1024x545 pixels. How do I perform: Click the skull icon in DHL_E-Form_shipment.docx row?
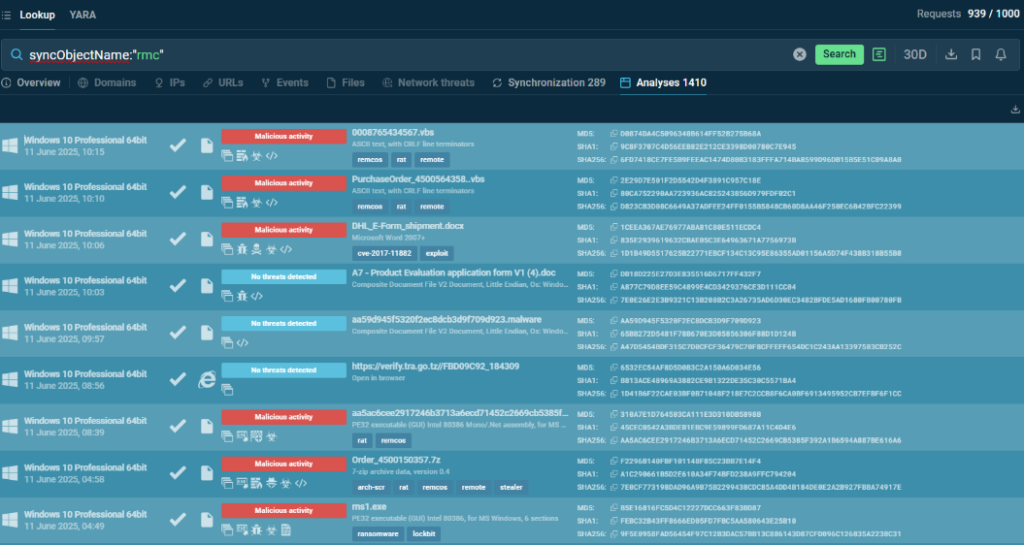[256, 248]
